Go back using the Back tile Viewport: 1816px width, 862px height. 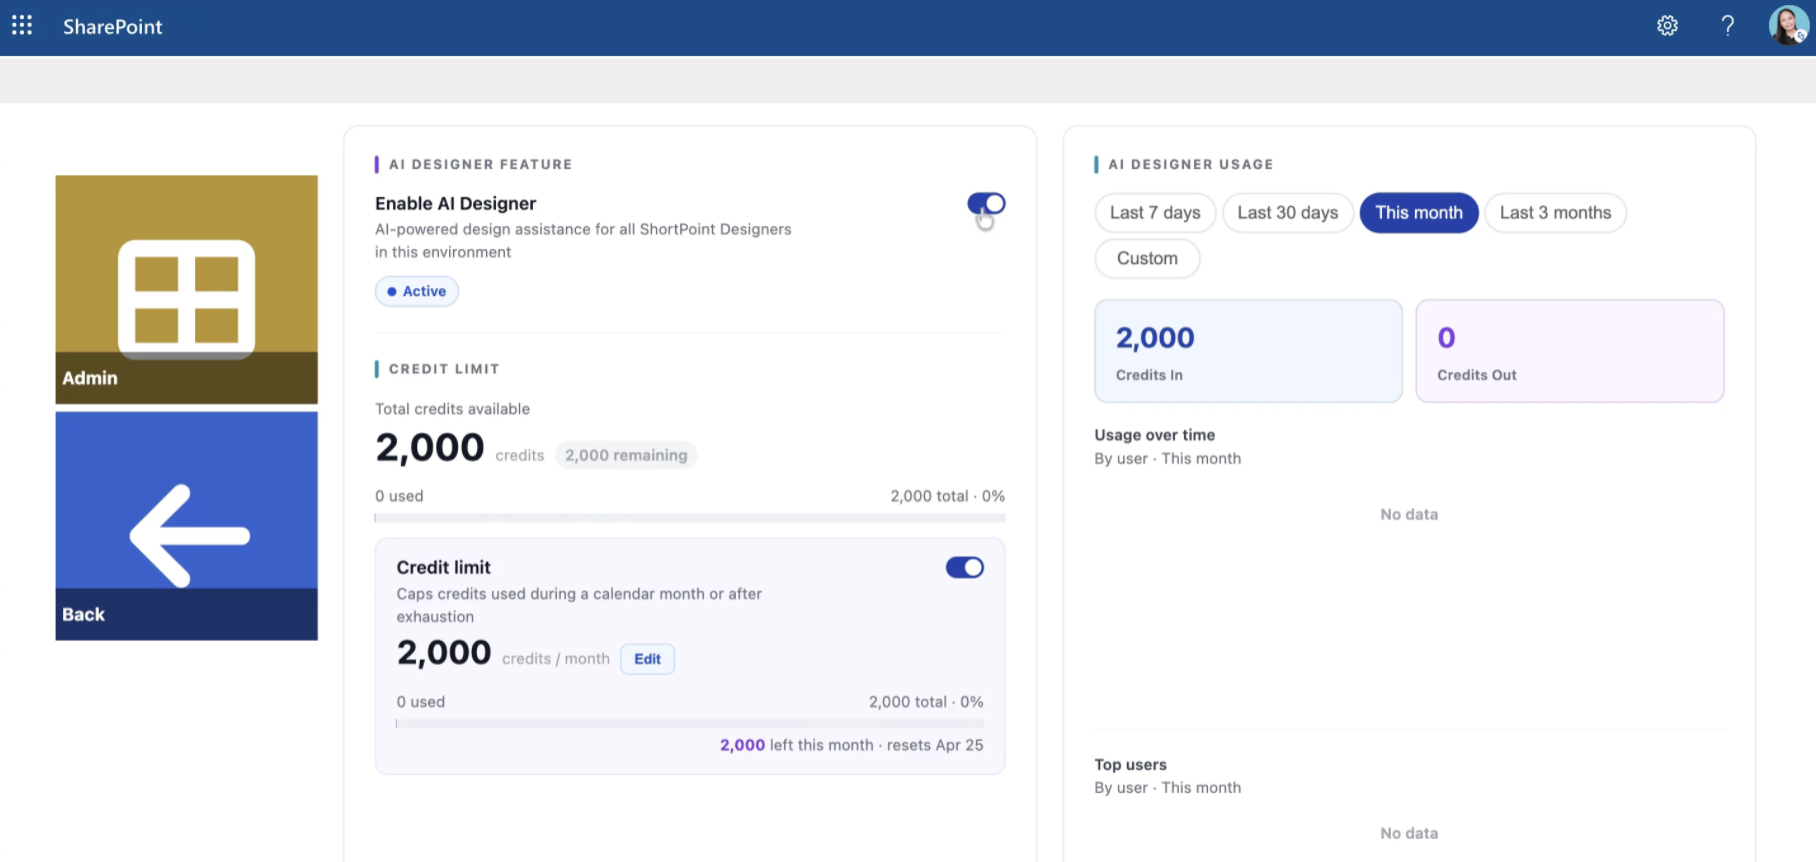(x=187, y=526)
